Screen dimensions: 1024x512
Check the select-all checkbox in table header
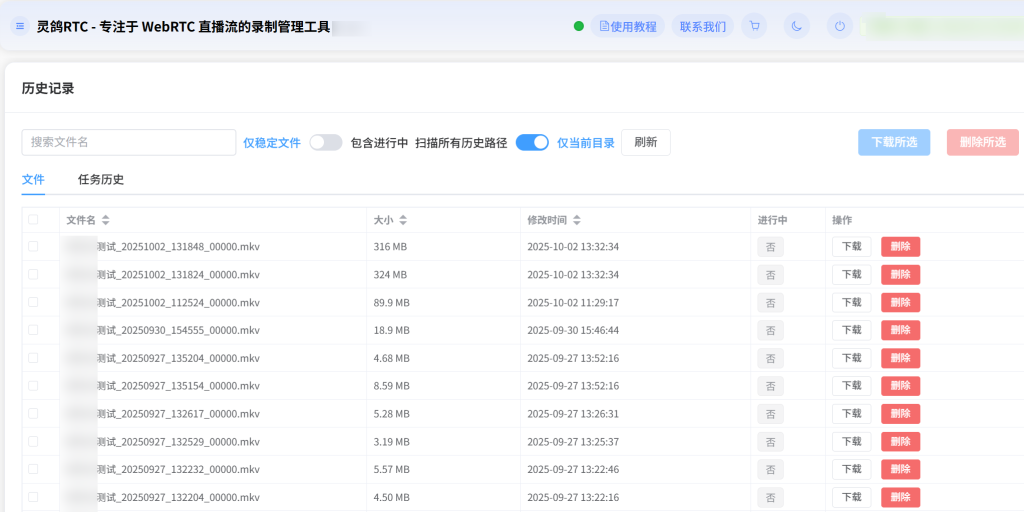coord(33,220)
